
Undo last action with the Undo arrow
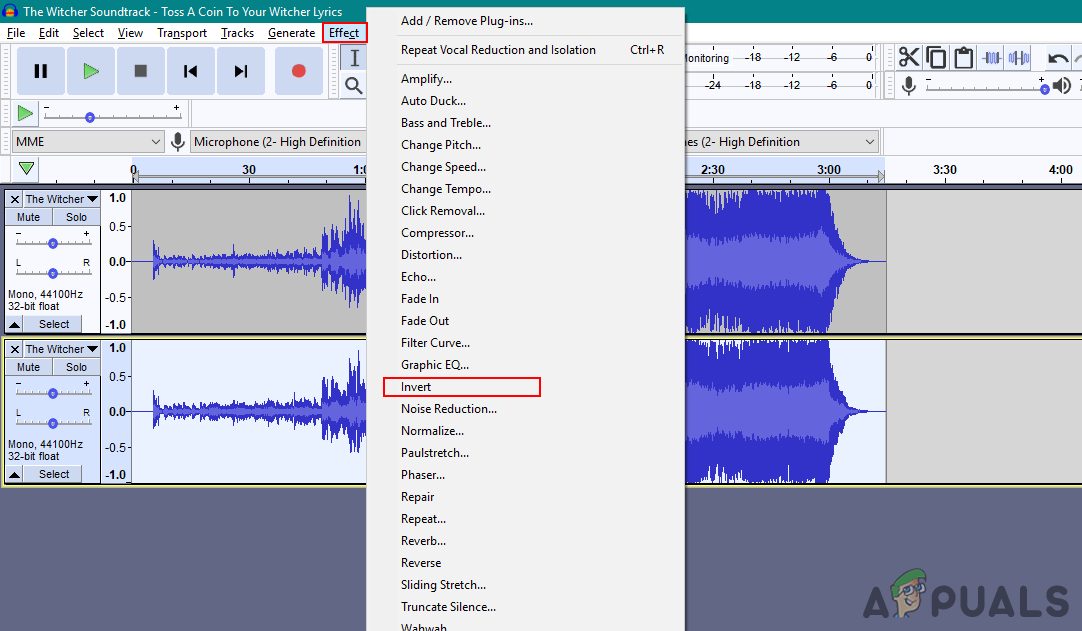[1057, 58]
